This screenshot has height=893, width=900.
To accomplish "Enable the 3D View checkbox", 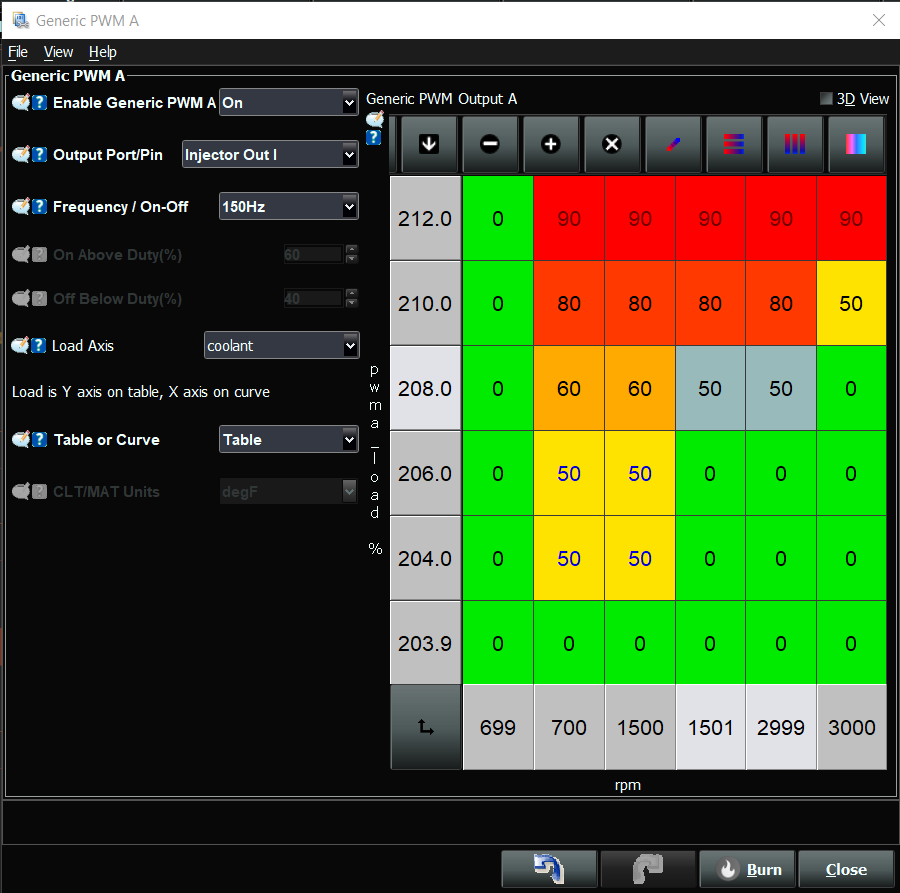I will pyautogui.click(x=826, y=99).
